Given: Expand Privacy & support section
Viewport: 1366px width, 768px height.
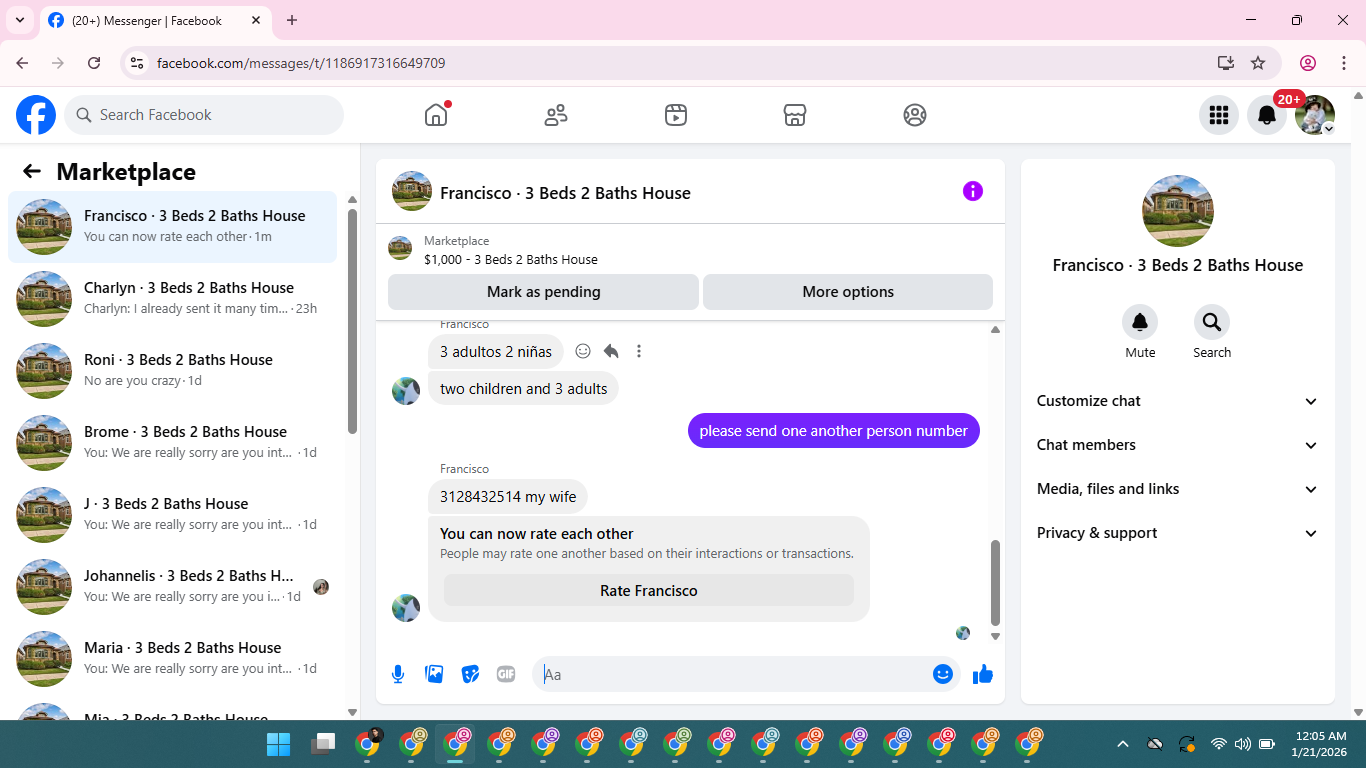Looking at the screenshot, I should [x=1178, y=533].
